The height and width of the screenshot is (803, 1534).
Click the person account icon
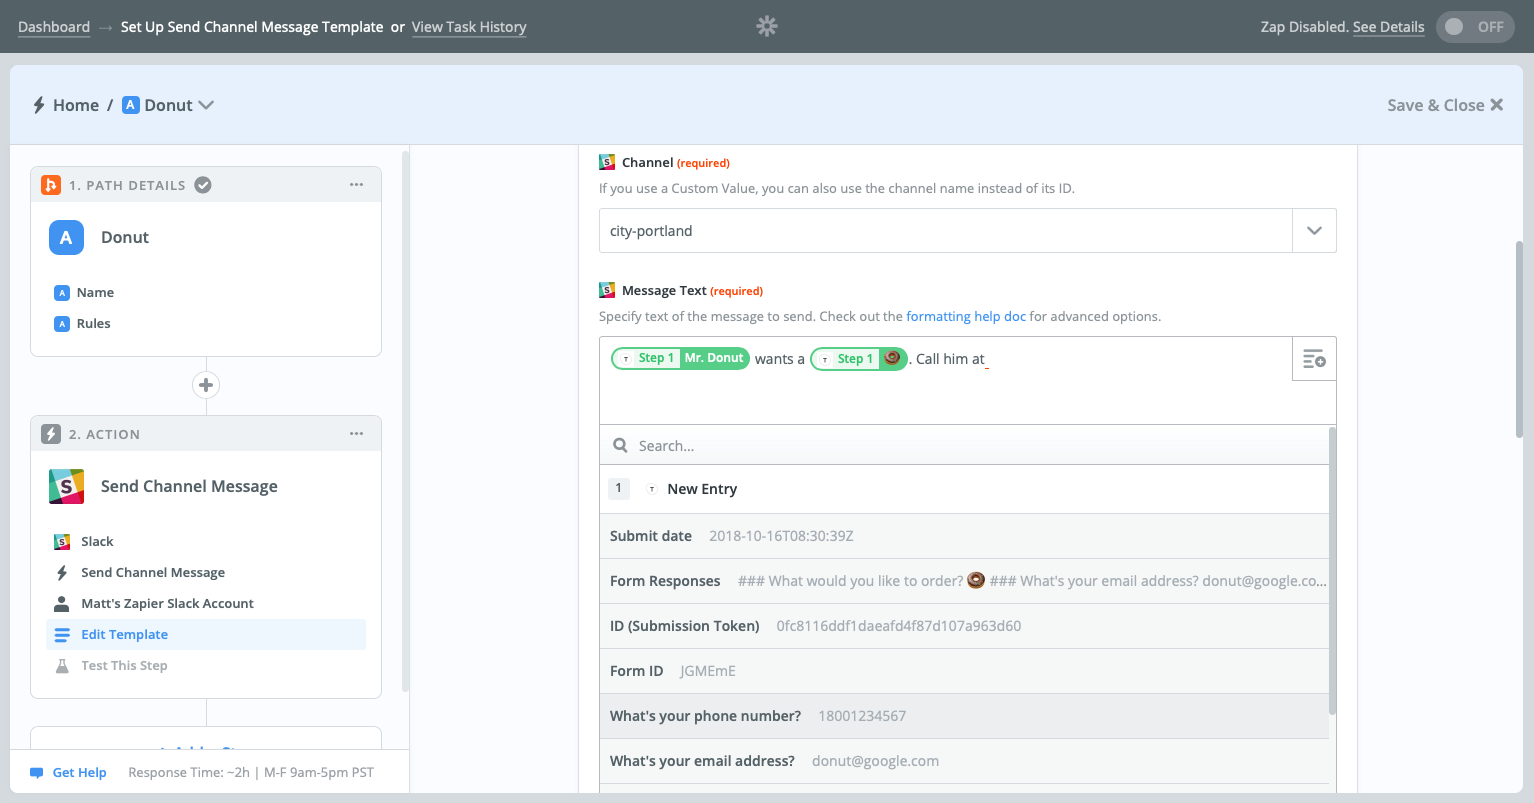click(62, 604)
